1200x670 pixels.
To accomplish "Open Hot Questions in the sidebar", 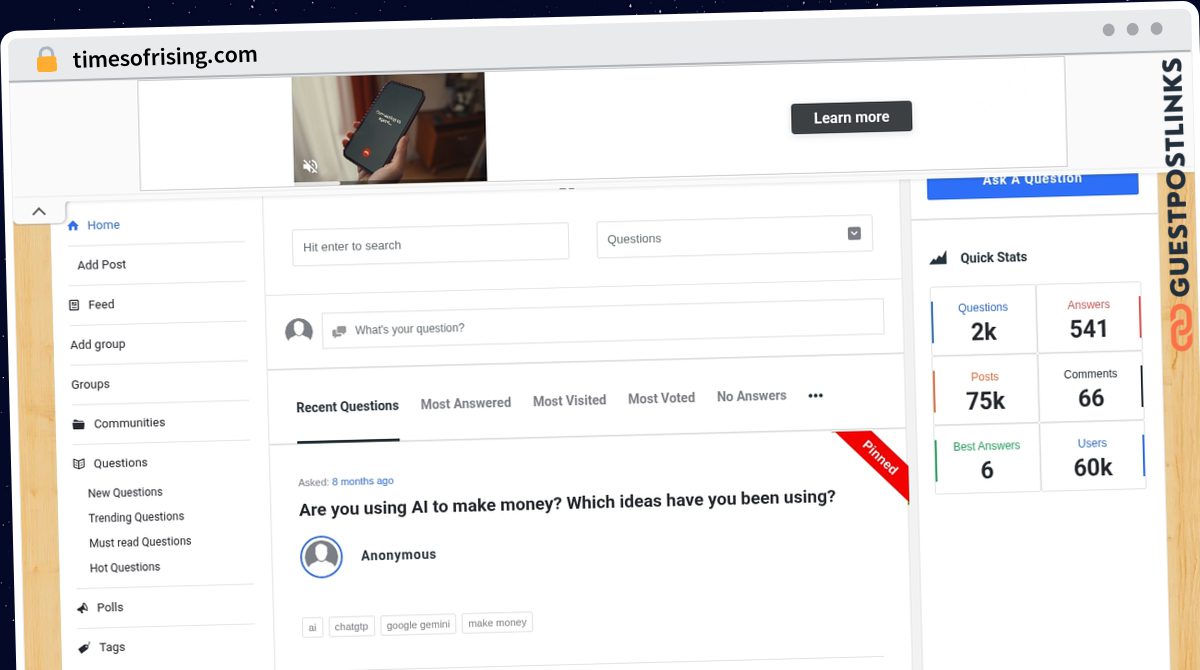I will pyautogui.click(x=125, y=568).
